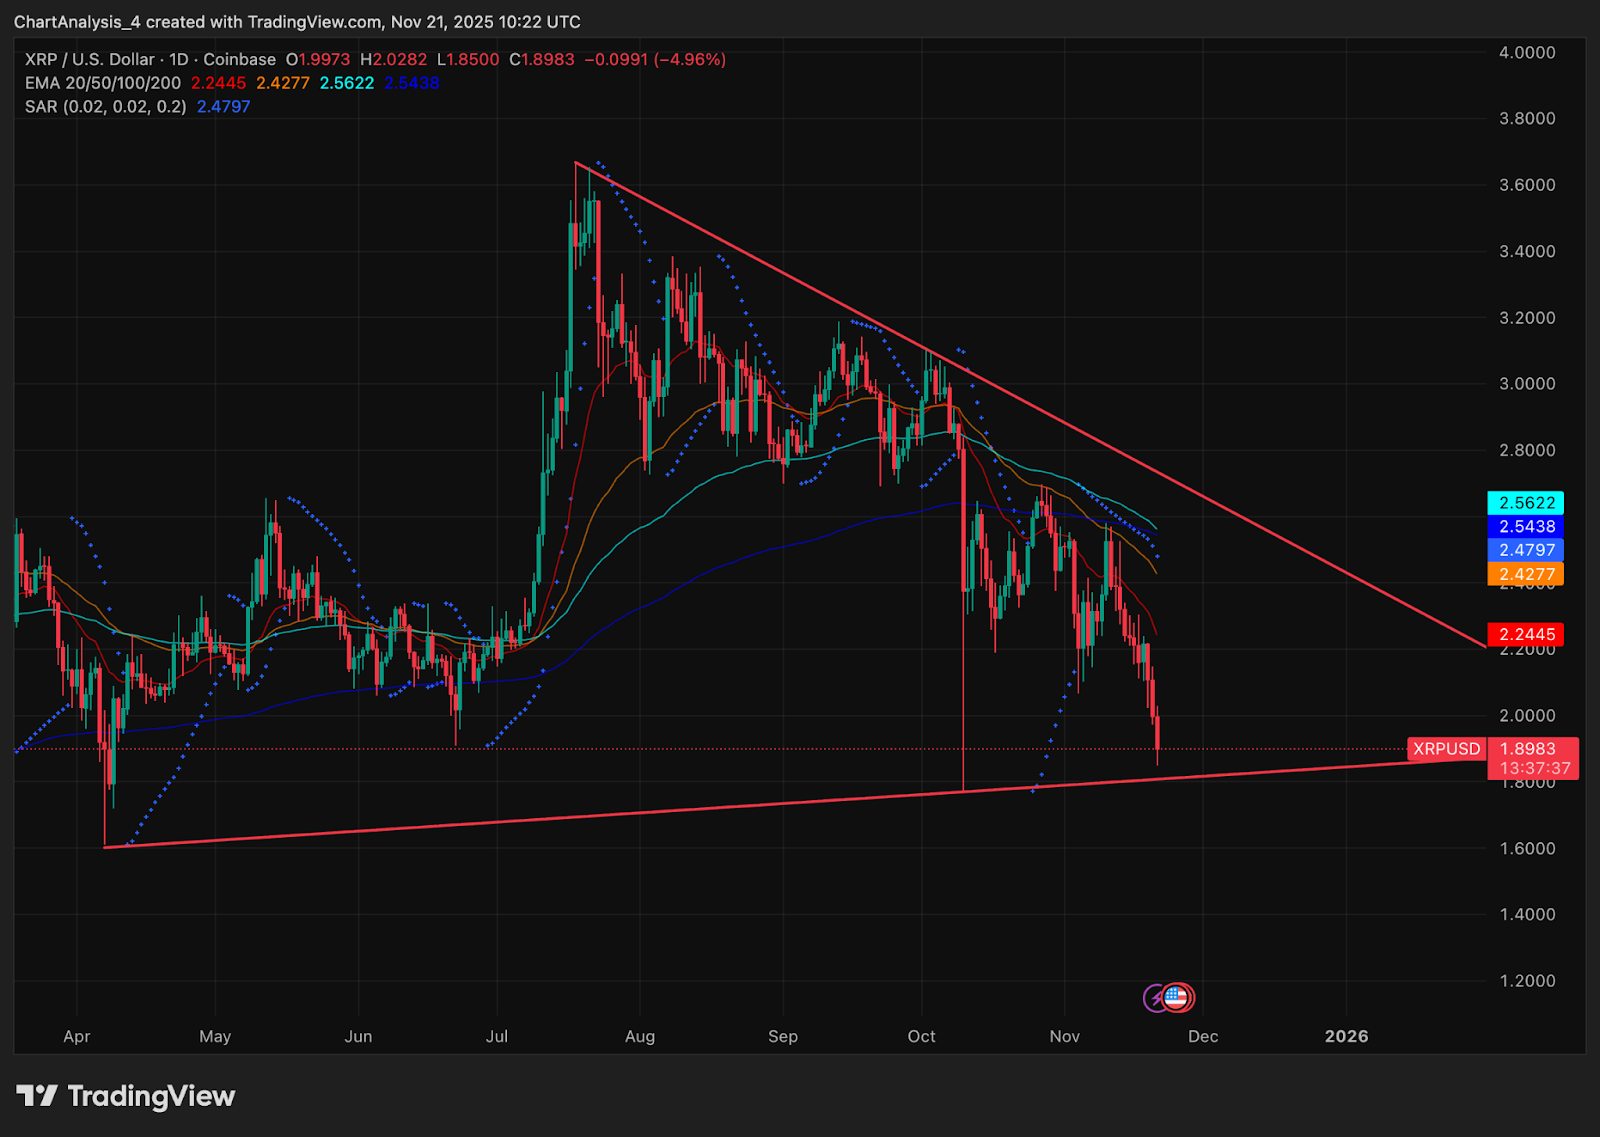1600x1137 pixels.
Task: Click the 4.0000 price scale label
Action: tap(1527, 52)
